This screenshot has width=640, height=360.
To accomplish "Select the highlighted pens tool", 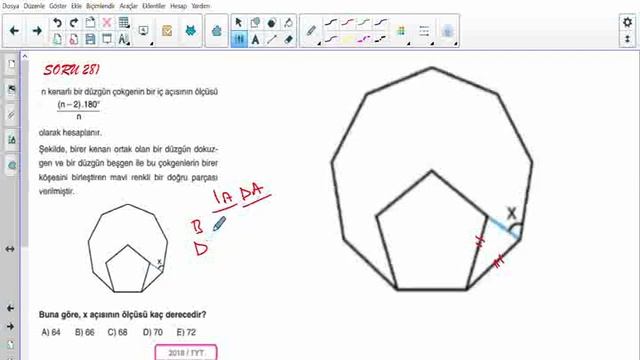I will tap(239, 40).
